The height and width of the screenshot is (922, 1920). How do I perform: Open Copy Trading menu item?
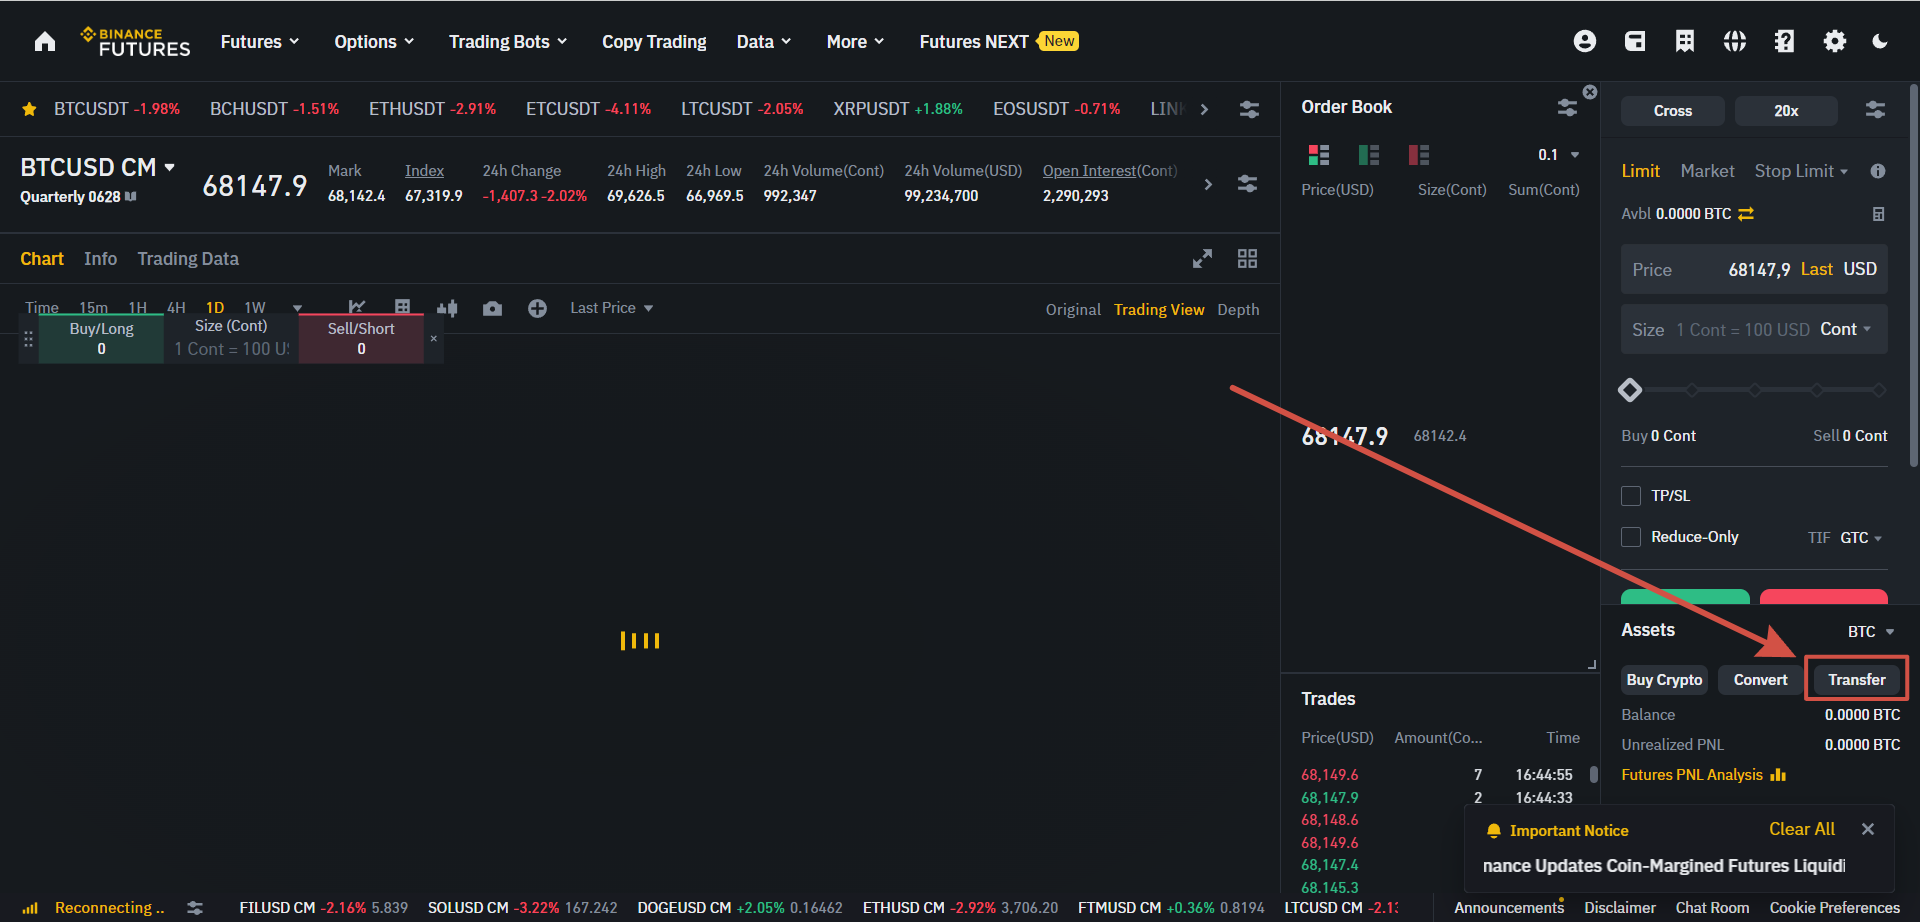[x=654, y=41]
